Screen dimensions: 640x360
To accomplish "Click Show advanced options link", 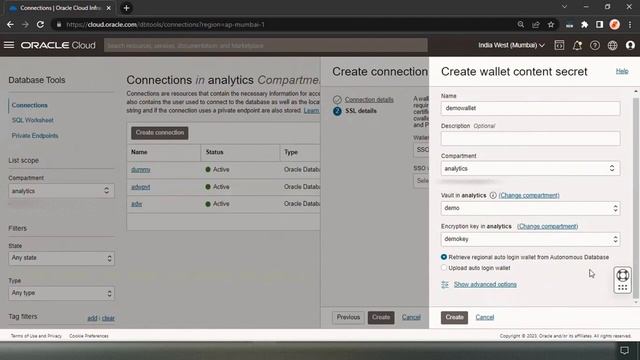I will click(485, 284).
